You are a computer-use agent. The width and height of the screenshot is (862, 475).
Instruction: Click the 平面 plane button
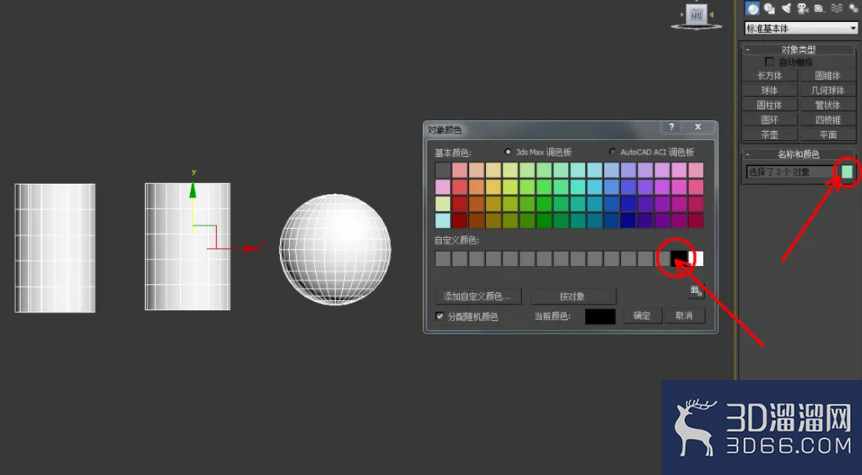coord(827,135)
